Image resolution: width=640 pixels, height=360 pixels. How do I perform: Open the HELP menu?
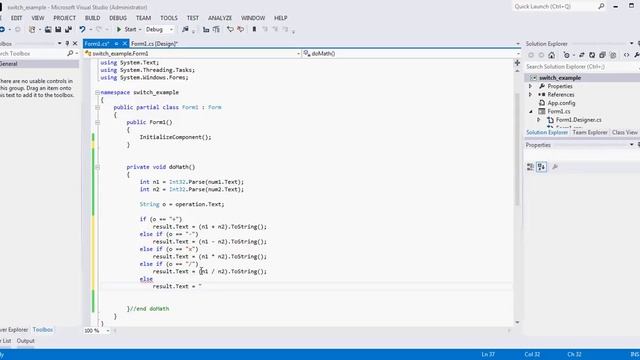[x=281, y=18]
